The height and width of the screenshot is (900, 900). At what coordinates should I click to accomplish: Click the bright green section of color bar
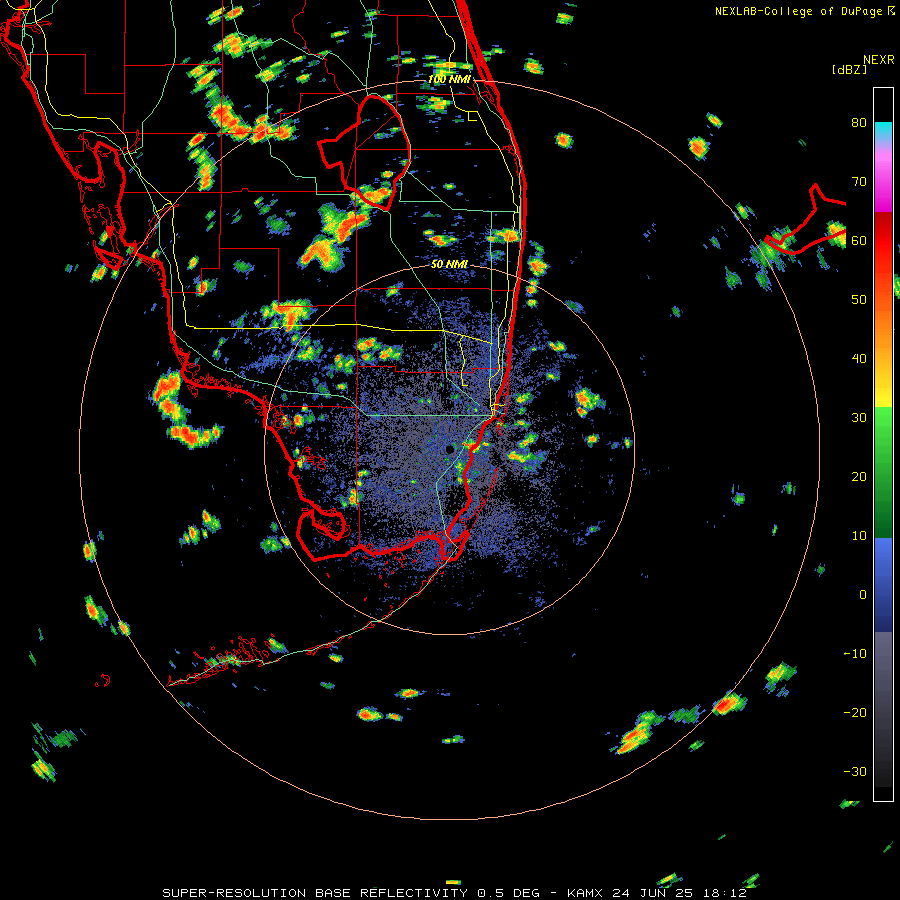883,425
